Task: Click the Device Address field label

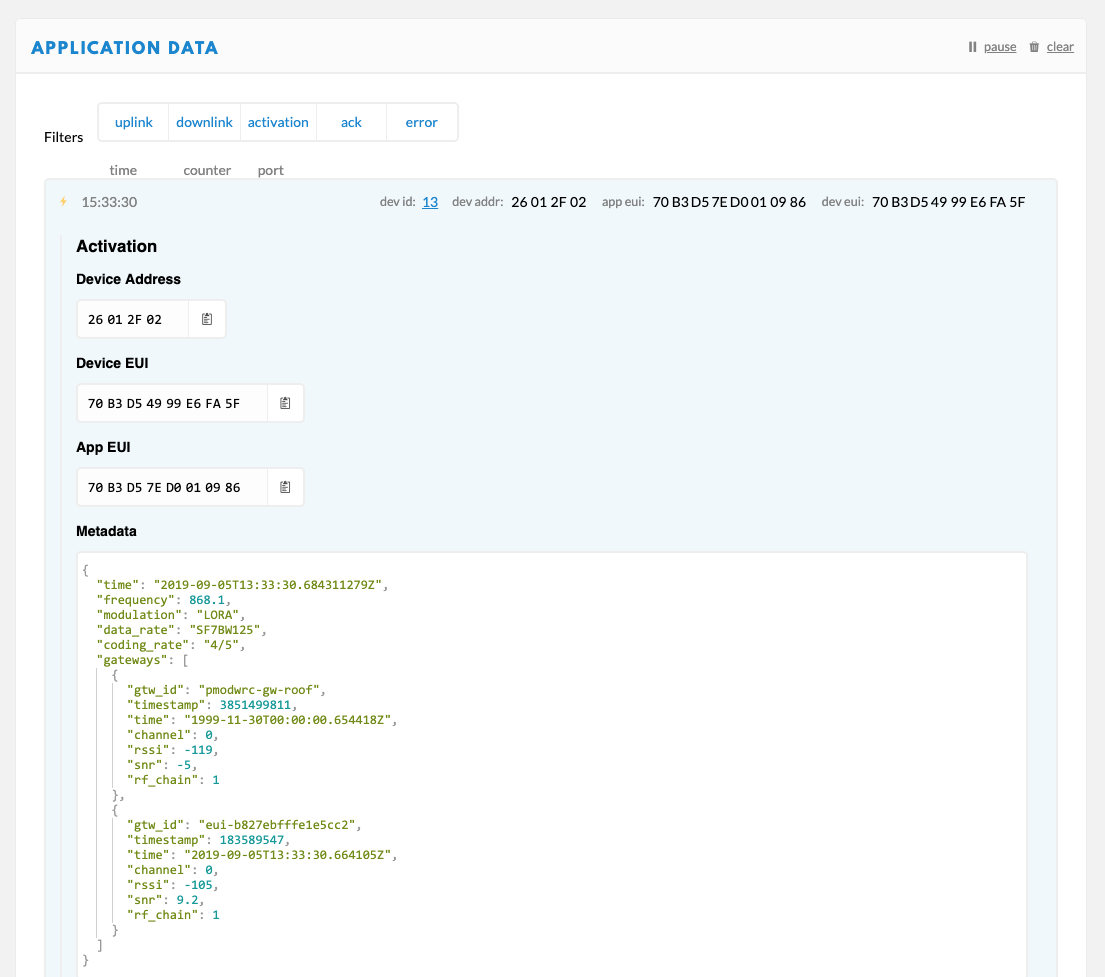Action: pos(128,279)
